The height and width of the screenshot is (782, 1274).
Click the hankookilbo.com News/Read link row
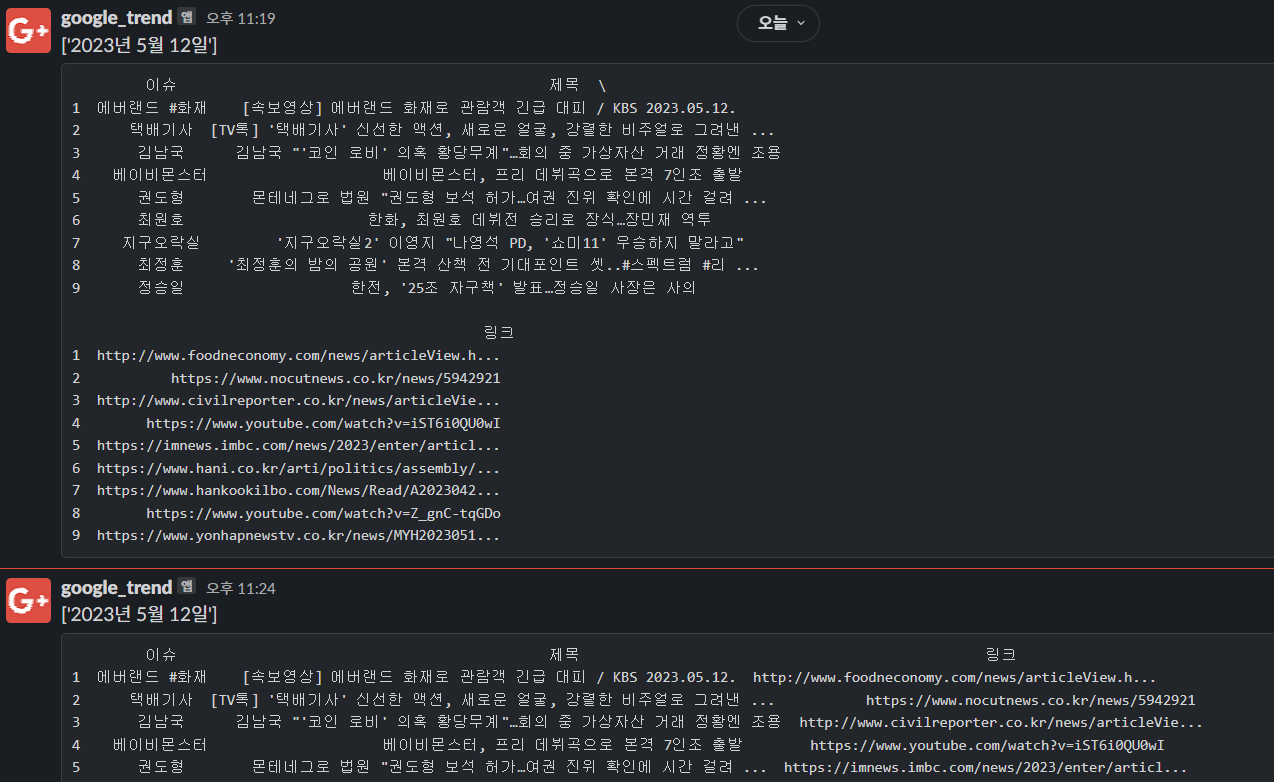pyautogui.click(x=298, y=490)
